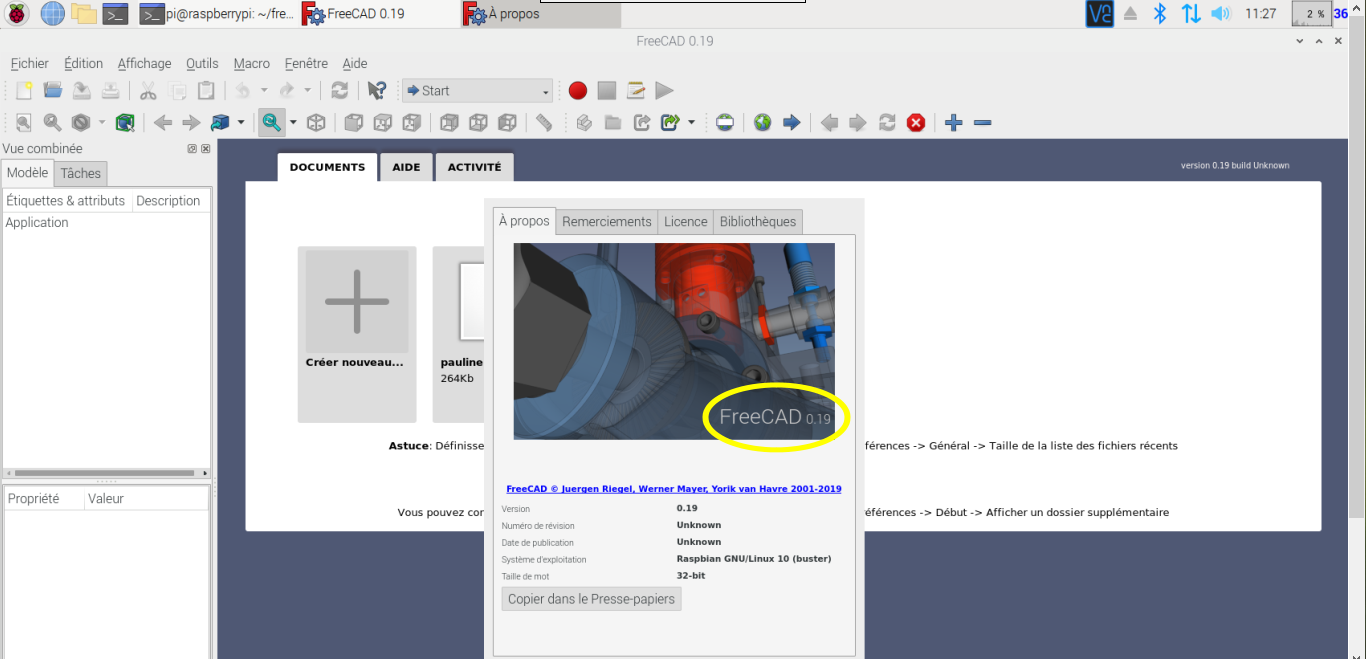Zoom out with the blue minus icon

tap(982, 123)
